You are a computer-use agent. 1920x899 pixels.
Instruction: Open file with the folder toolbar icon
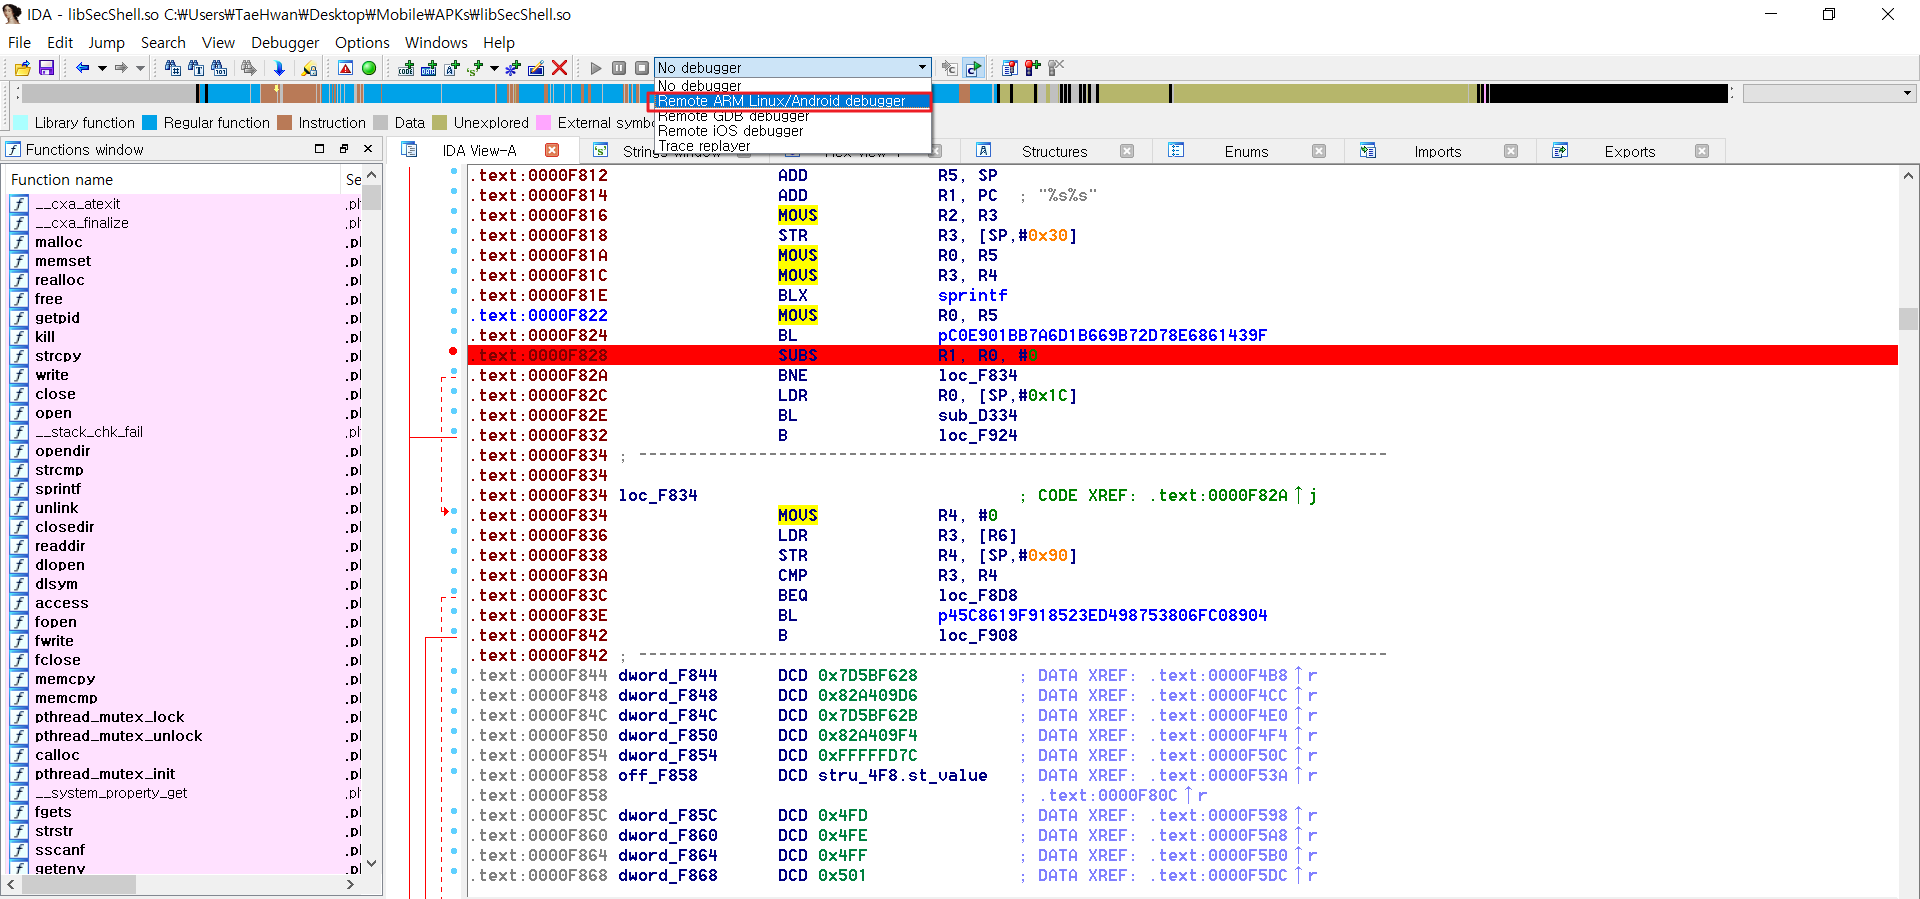22,68
